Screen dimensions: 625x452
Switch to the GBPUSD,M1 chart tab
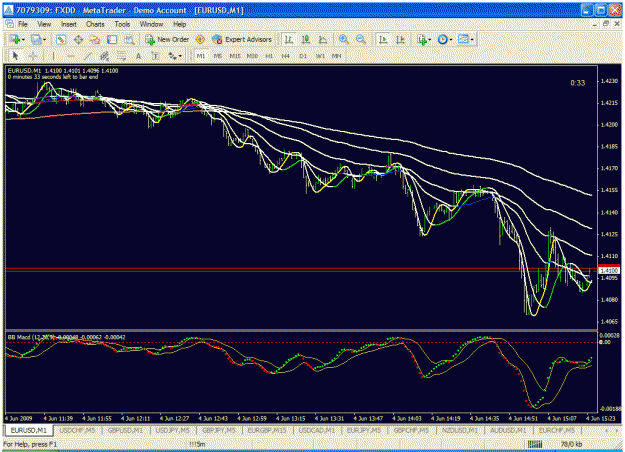pos(125,430)
